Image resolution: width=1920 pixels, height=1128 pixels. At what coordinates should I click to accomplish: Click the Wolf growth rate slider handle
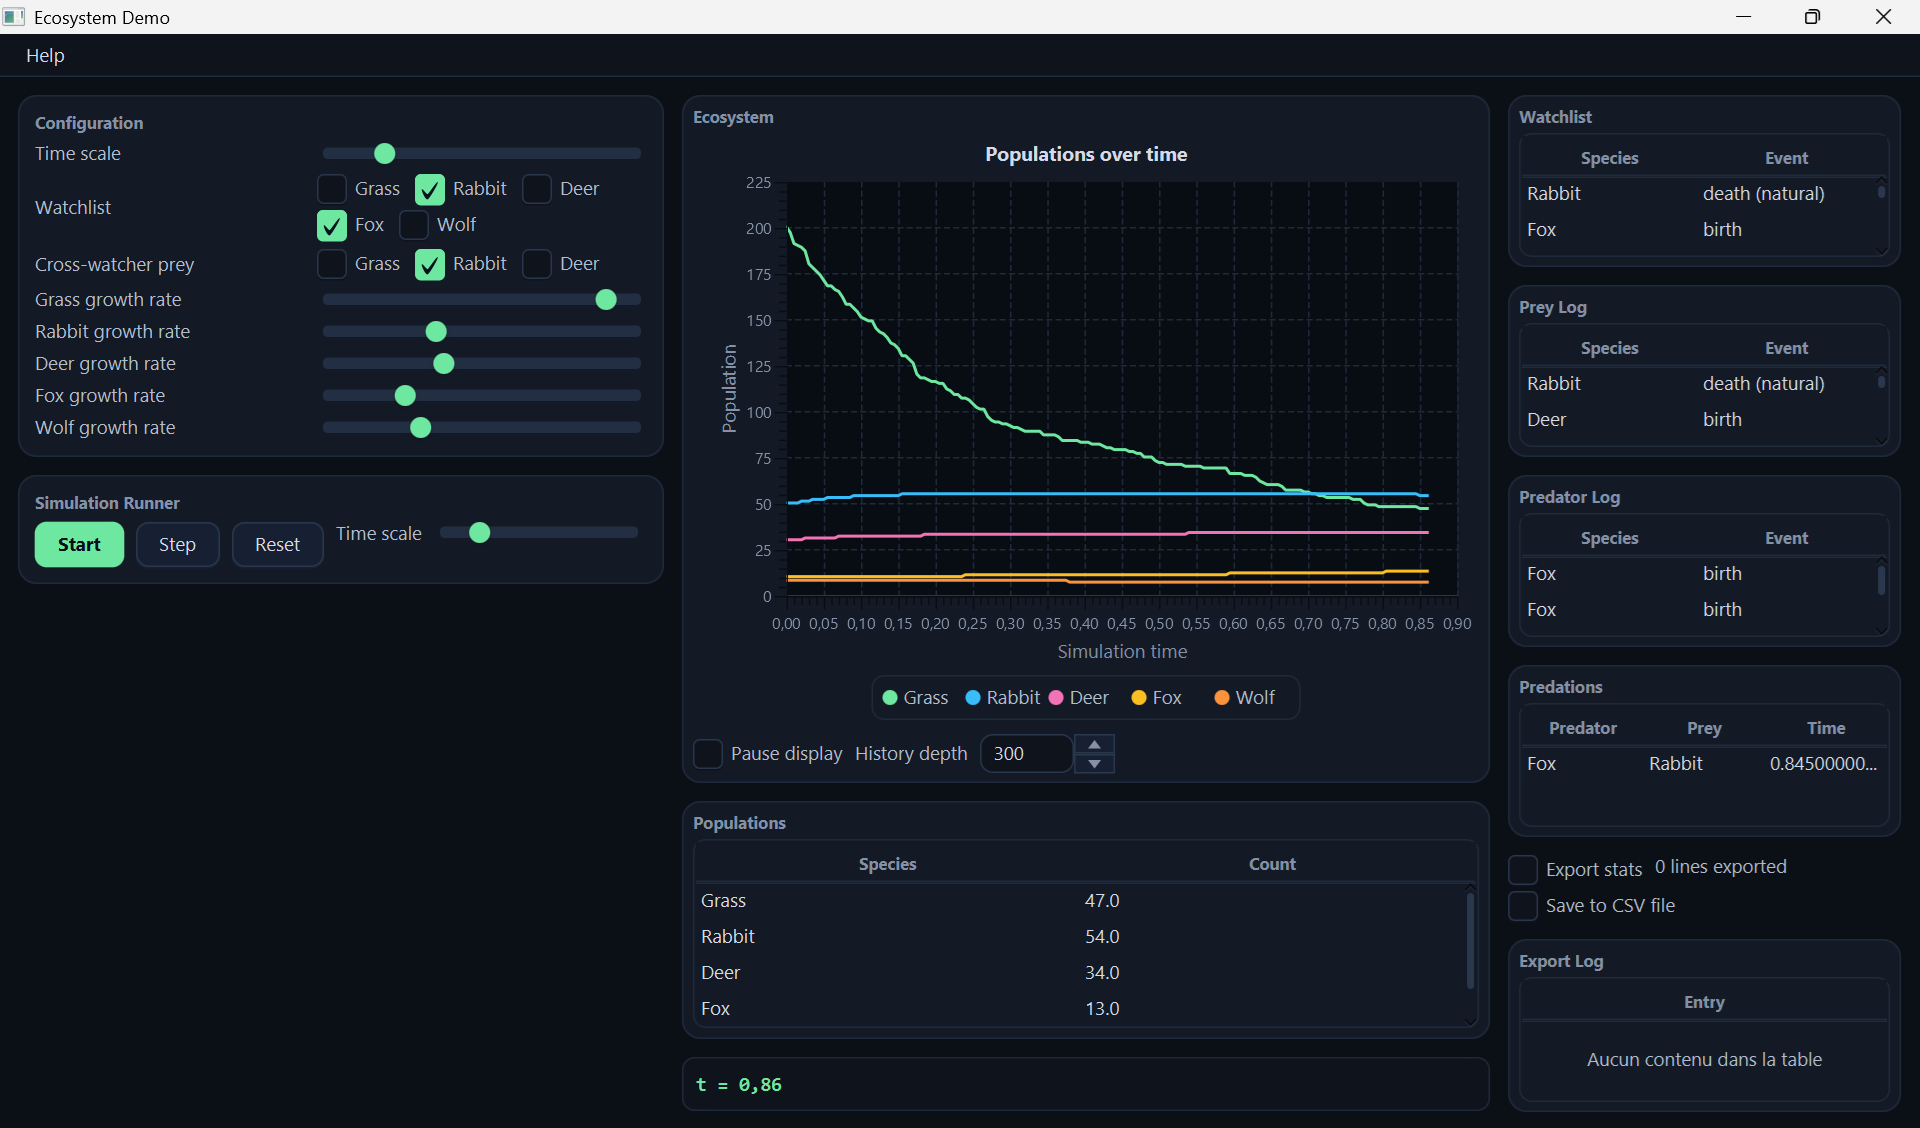(421, 428)
